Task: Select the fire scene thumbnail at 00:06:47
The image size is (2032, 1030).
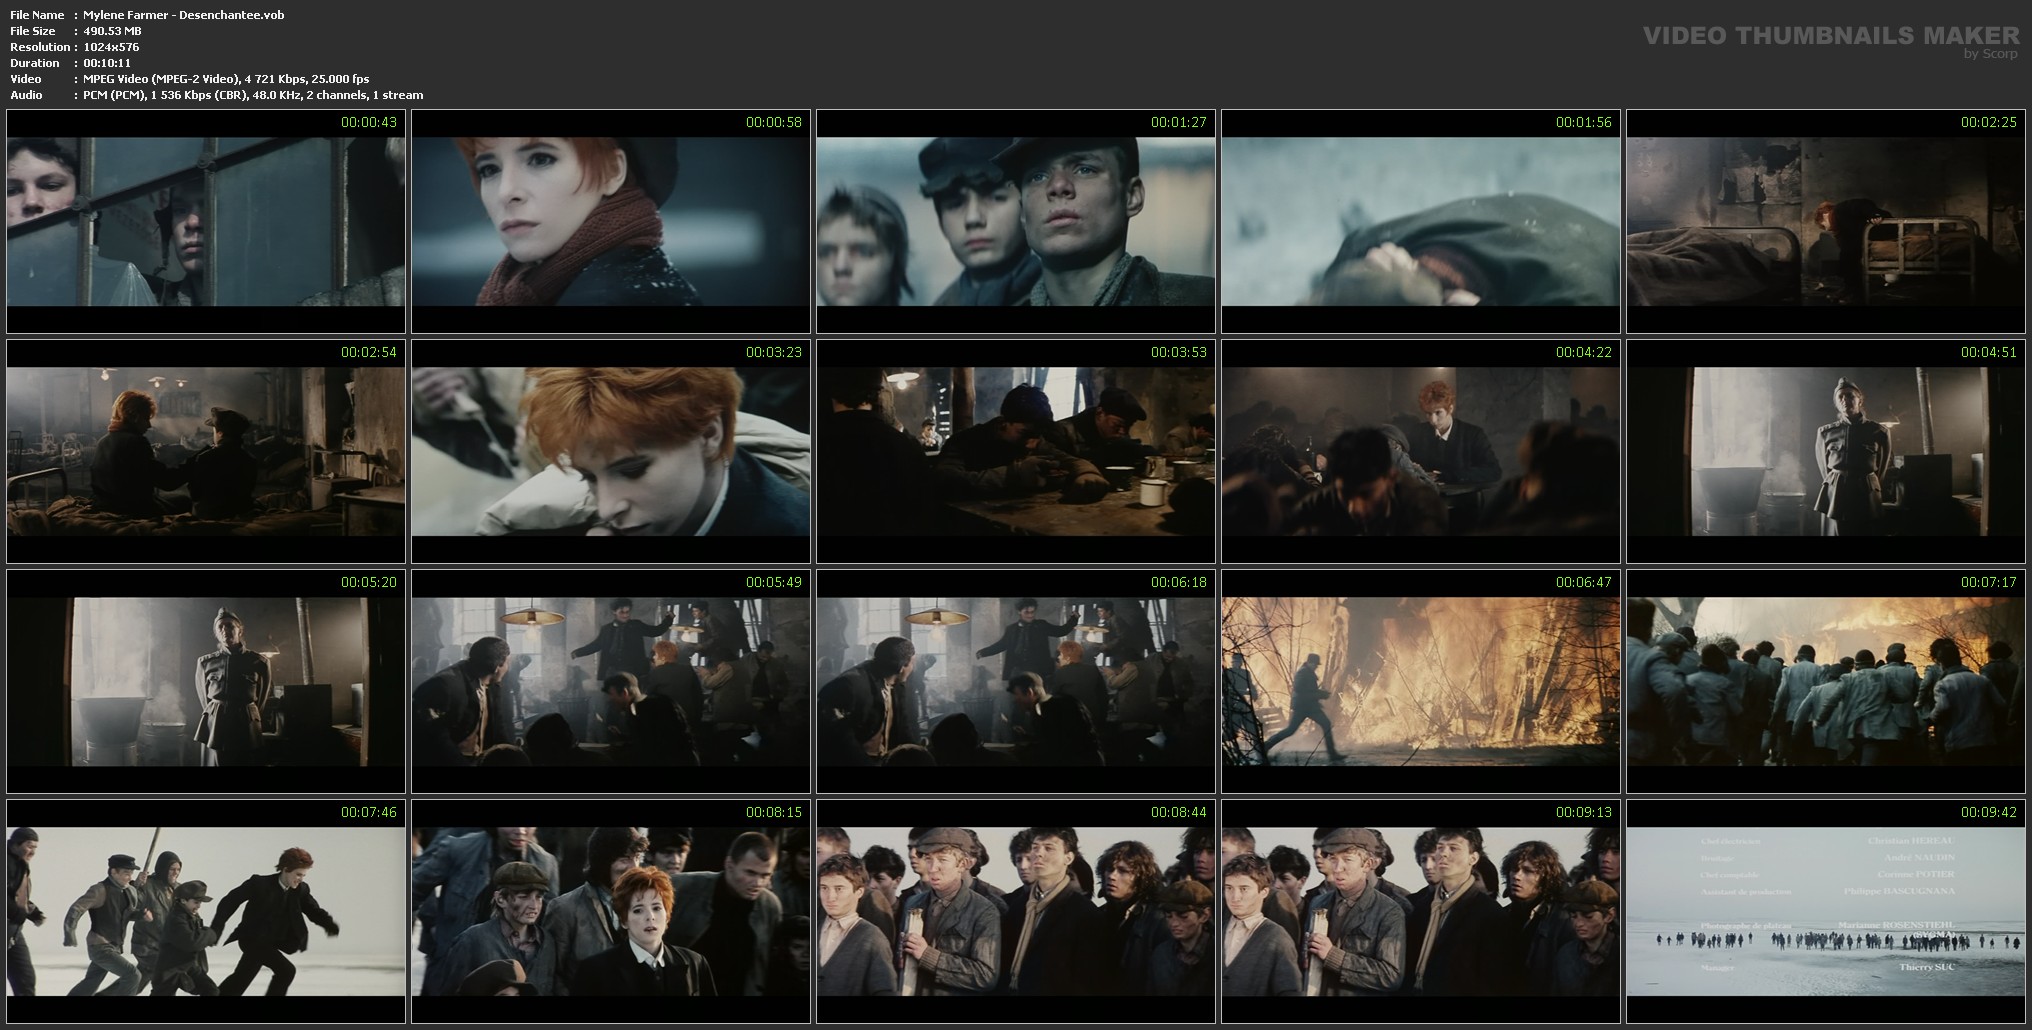Action: 1421,681
